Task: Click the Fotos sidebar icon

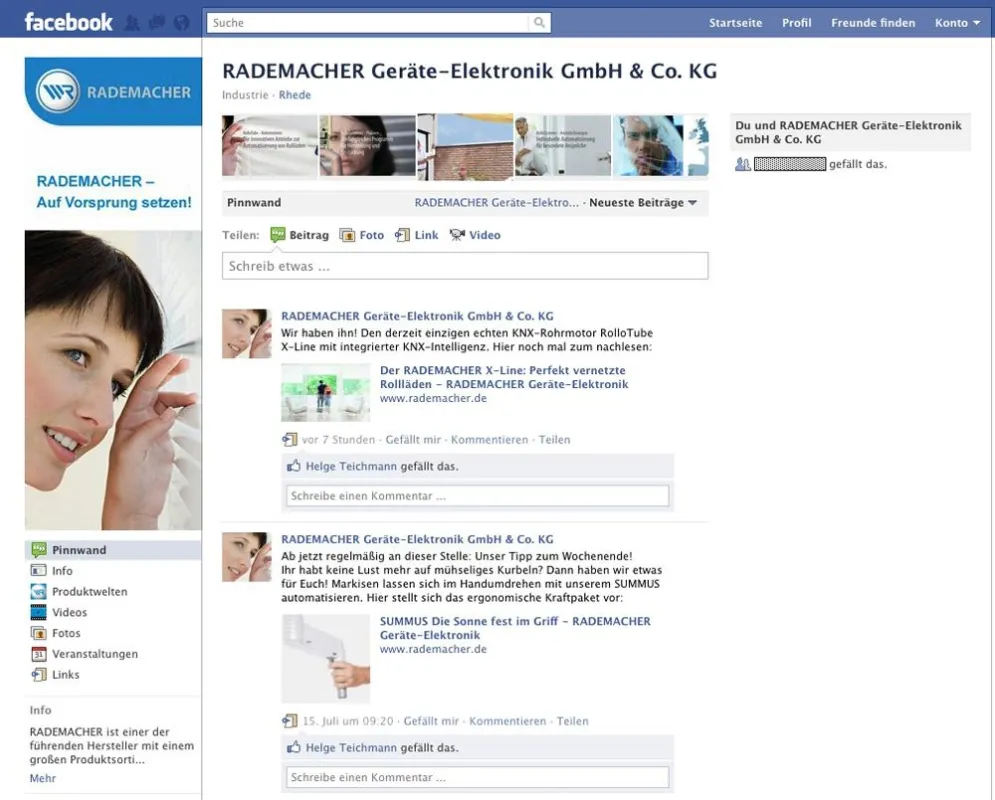Action: tap(39, 633)
